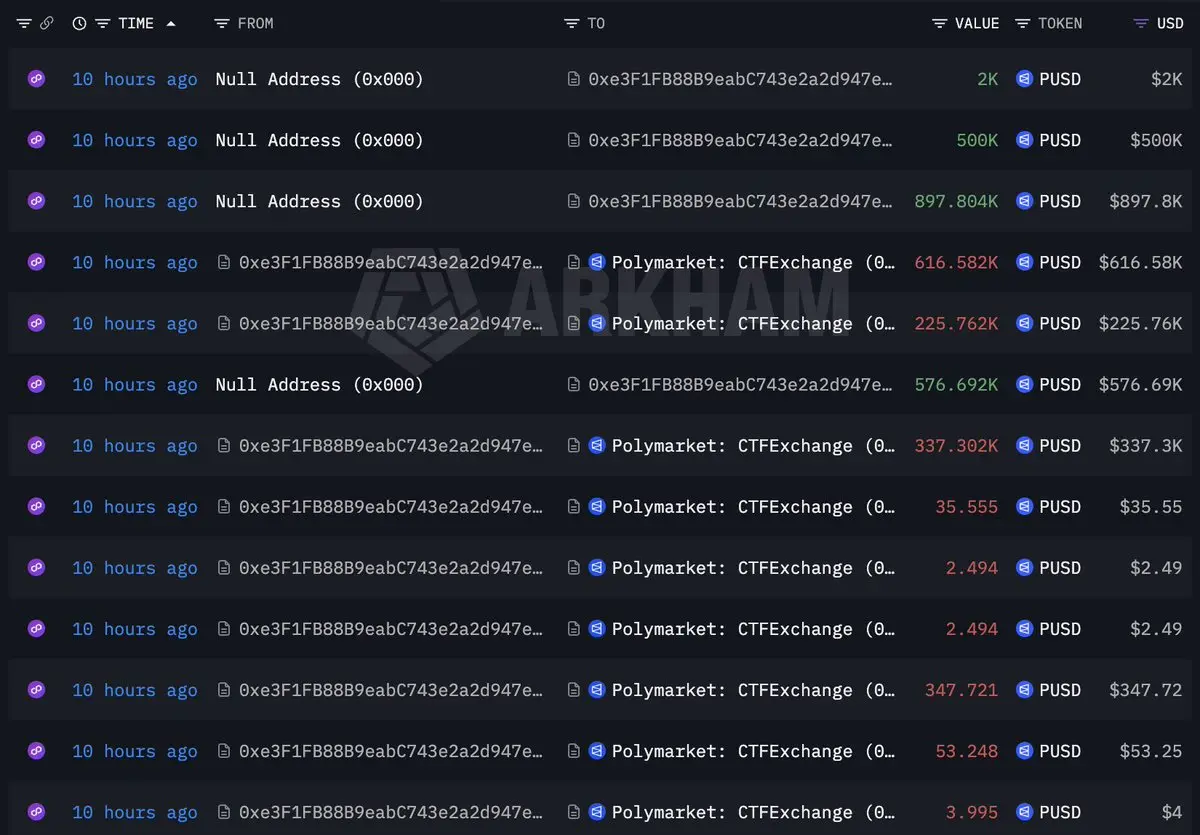Select the red 337.302K value
The height and width of the screenshot is (835, 1200).
[x=956, y=445]
